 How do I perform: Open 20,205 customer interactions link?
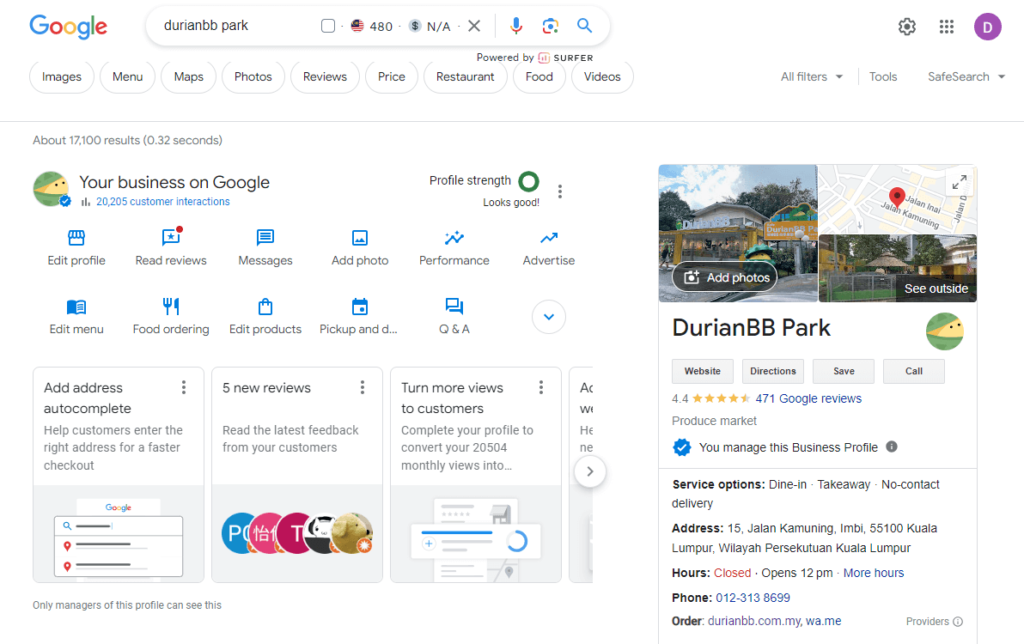163,202
